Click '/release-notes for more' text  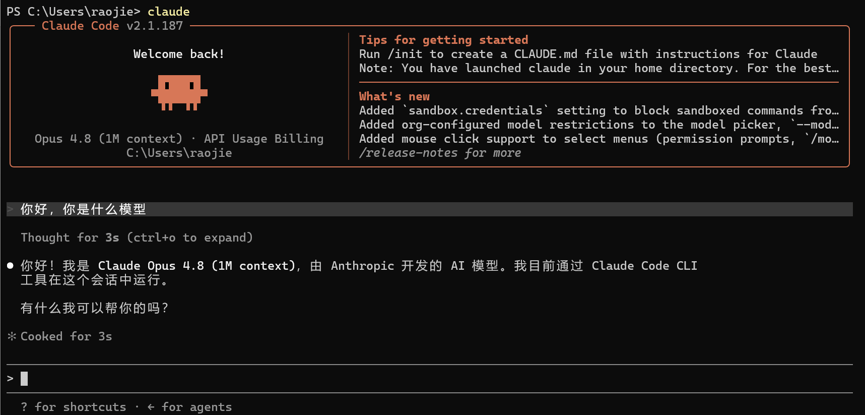point(440,153)
